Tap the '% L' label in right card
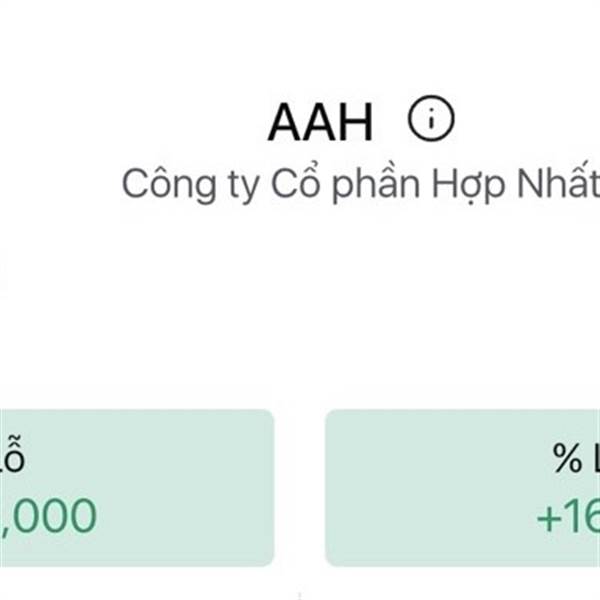The width and height of the screenshot is (600, 600). tap(575, 460)
